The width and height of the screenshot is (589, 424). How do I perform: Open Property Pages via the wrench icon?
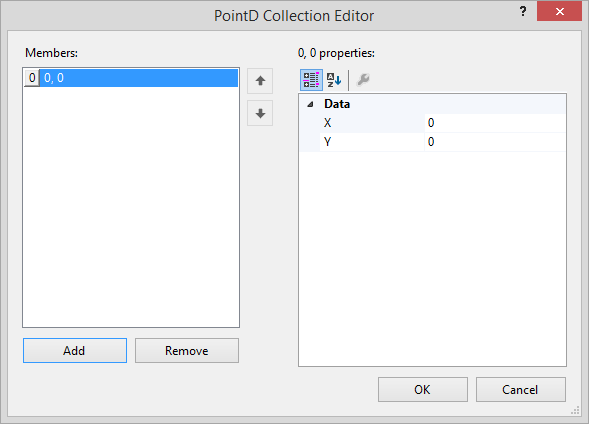(363, 80)
